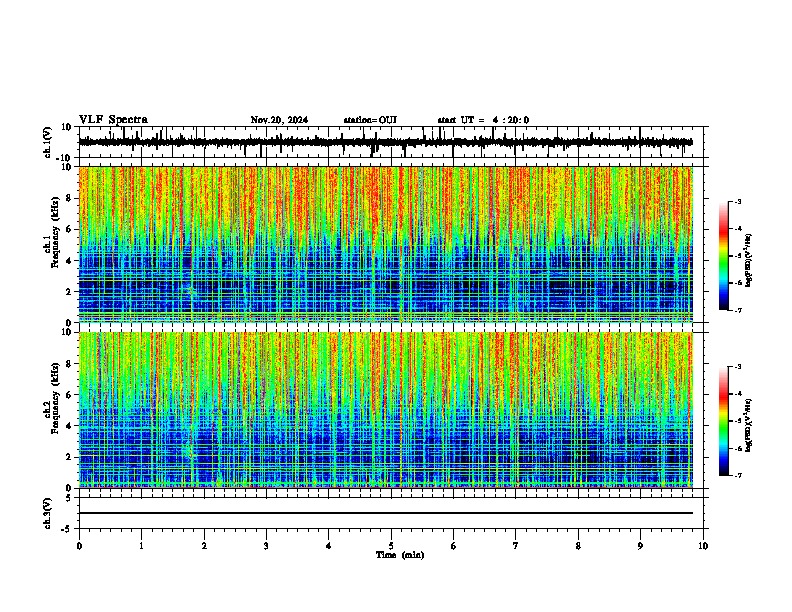792x612 pixels.
Task: Click the ch.2 colorbar log(PSD) label
Action: [749, 426]
